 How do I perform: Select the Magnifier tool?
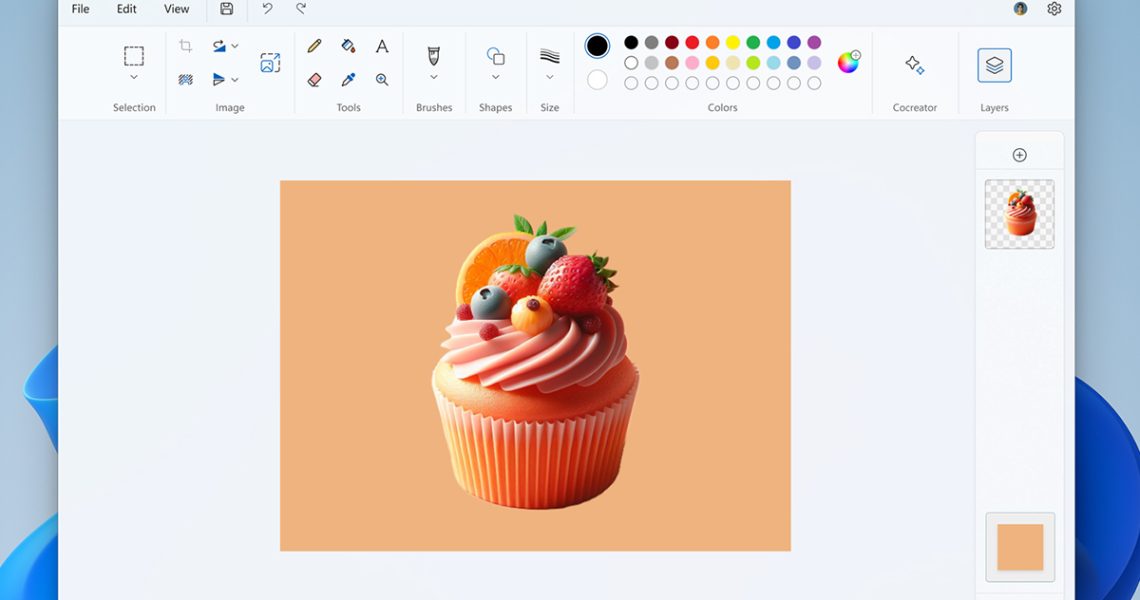pyautogui.click(x=382, y=79)
